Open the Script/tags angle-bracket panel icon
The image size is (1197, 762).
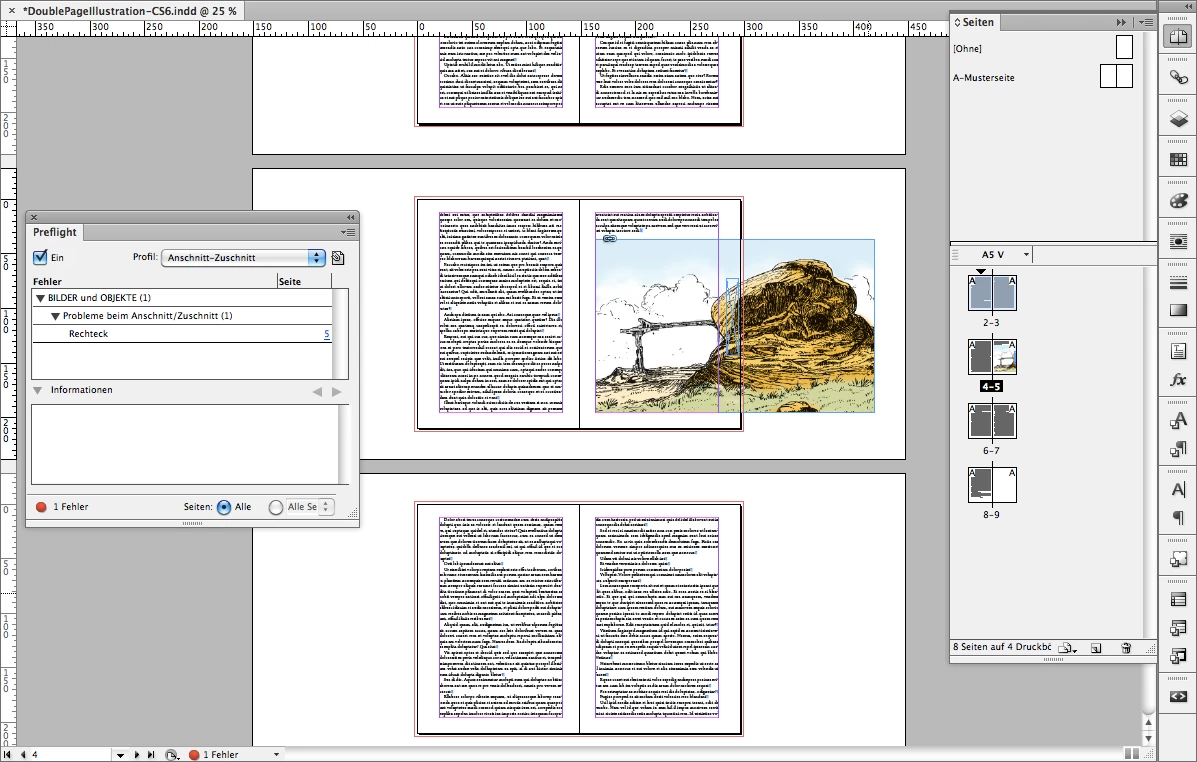pos(1178,696)
